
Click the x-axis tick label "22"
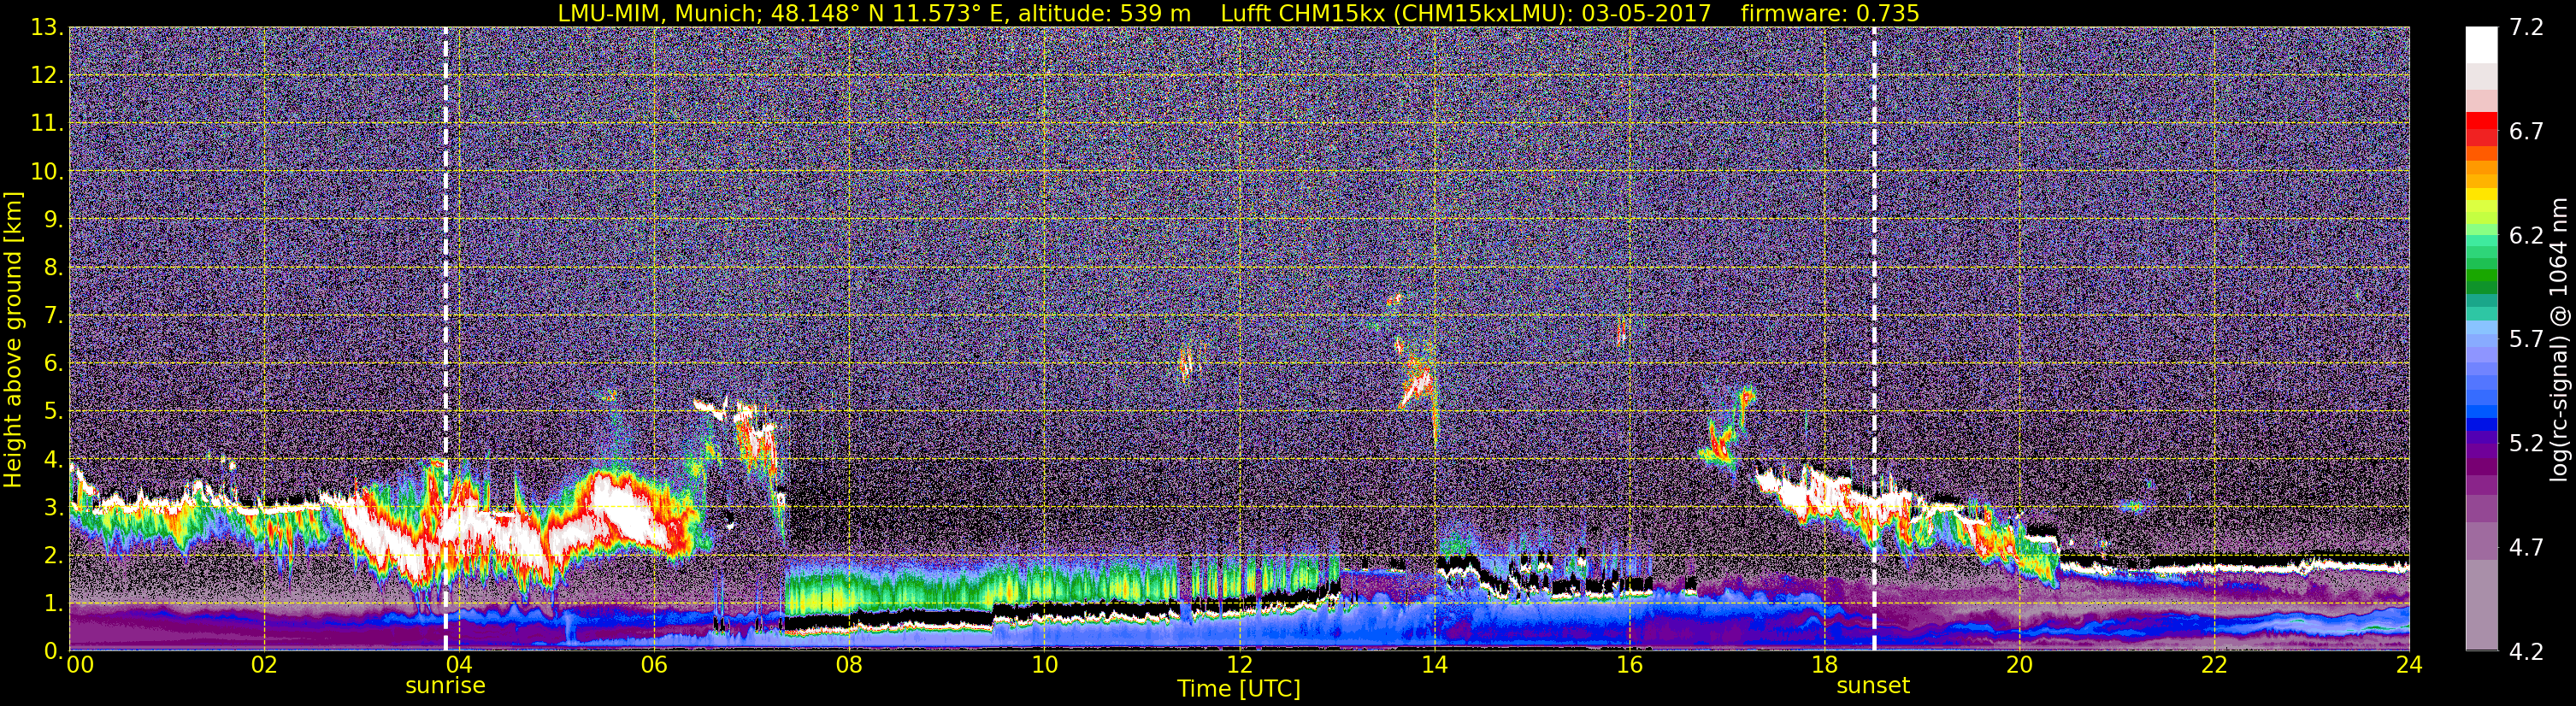tap(2213, 666)
